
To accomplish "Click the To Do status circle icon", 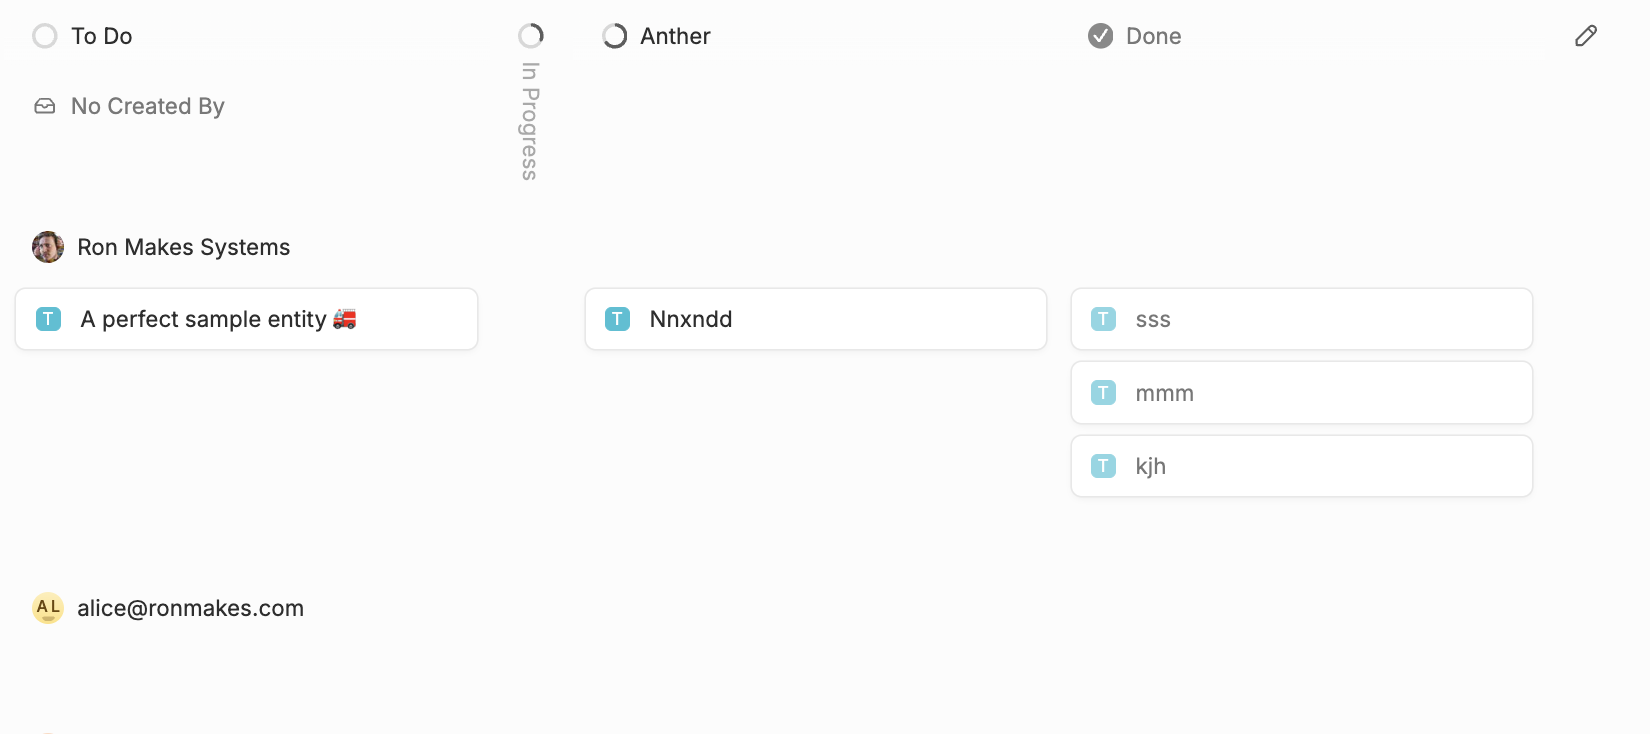I will click(x=45, y=36).
